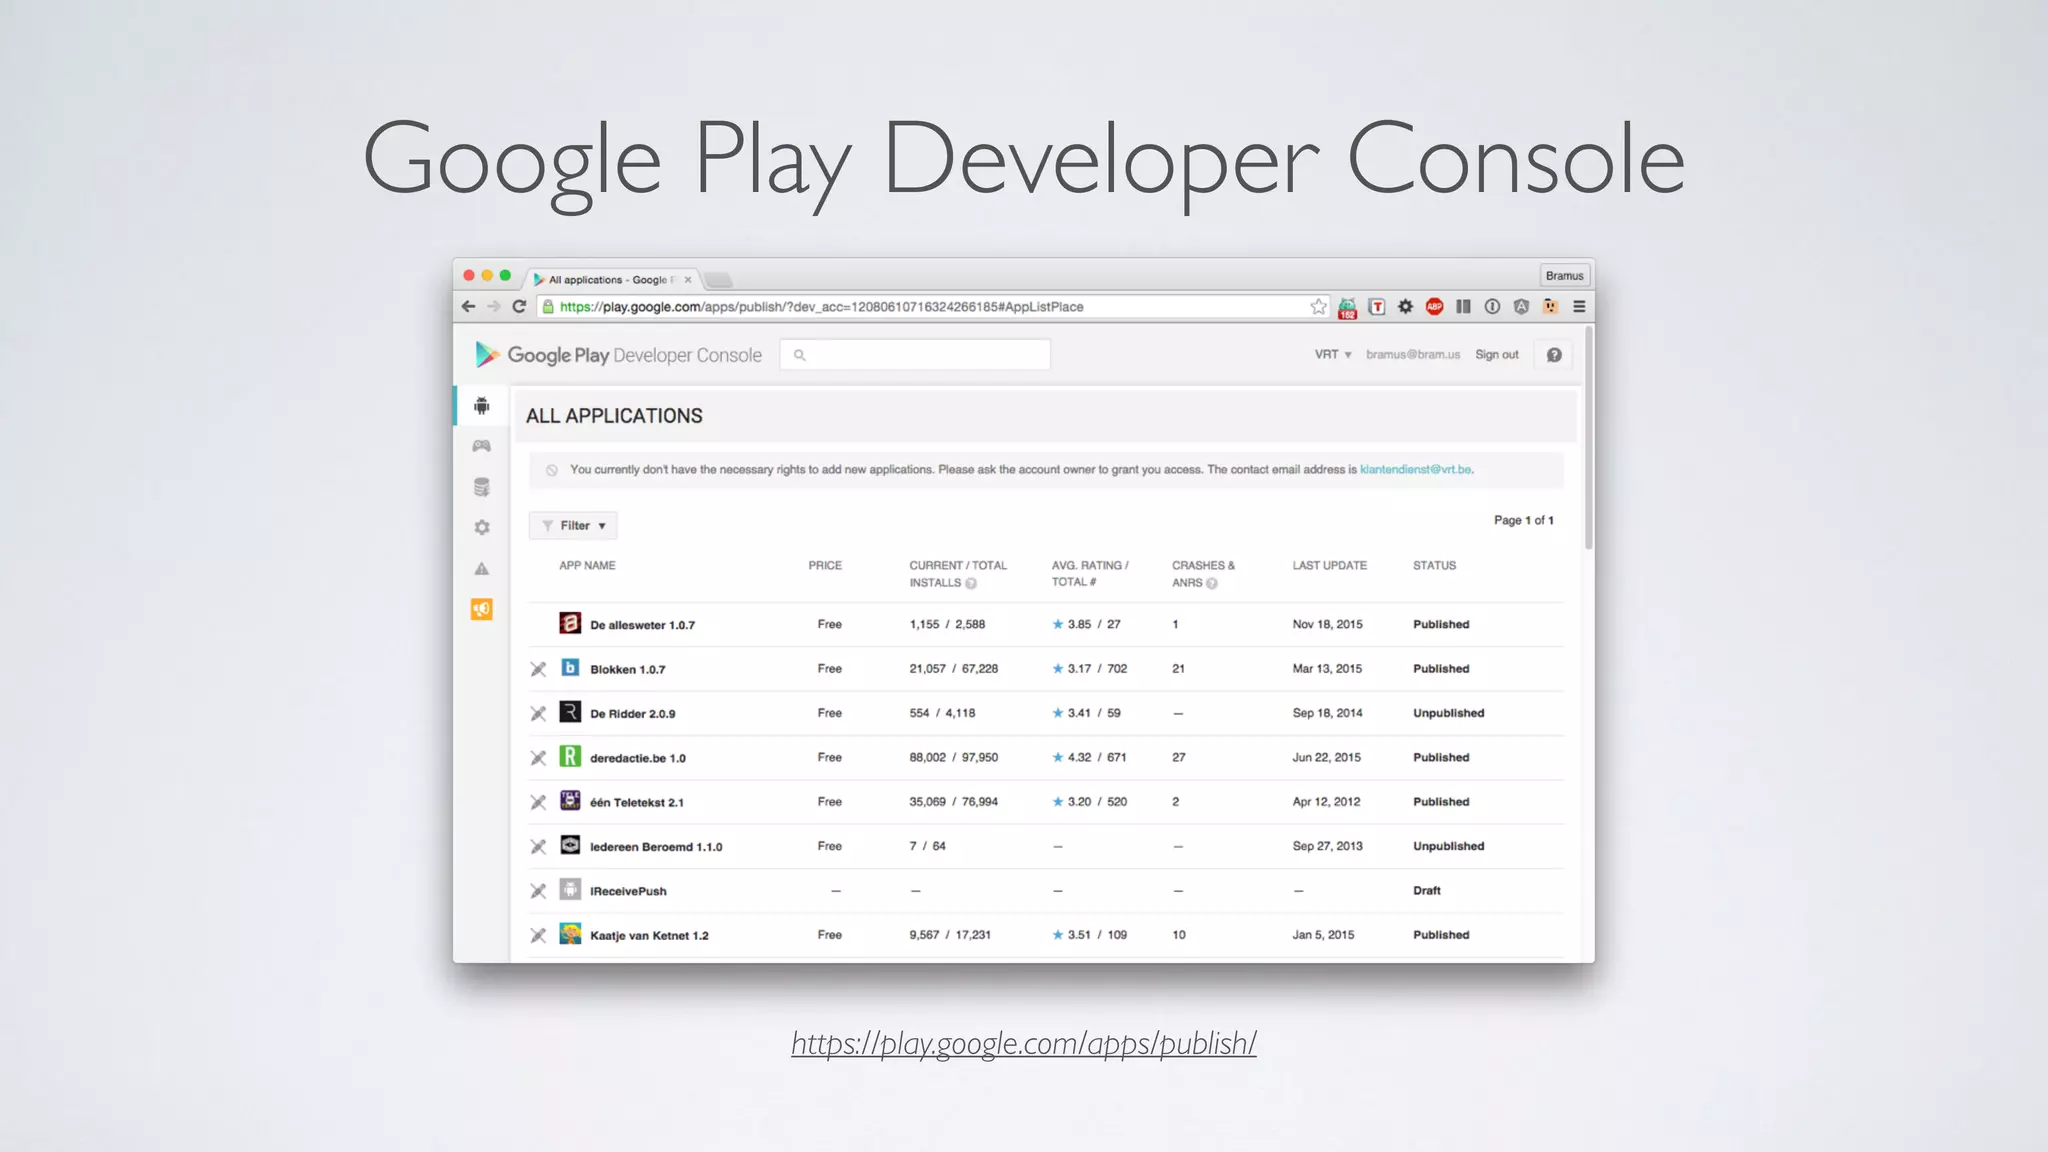
Task: Click the Page 1 of 1 indicator
Action: pos(1523,520)
